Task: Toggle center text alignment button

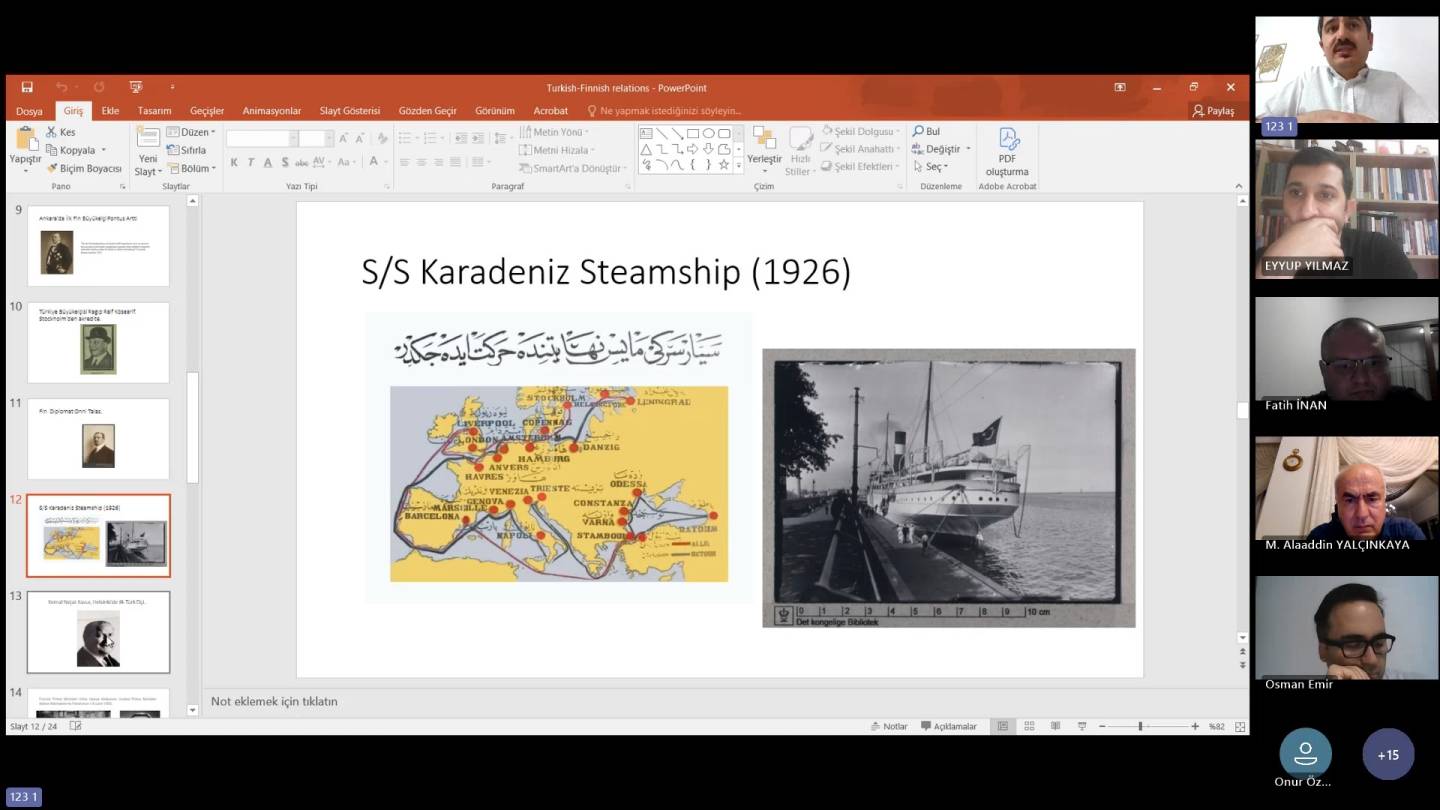Action: tap(421, 162)
